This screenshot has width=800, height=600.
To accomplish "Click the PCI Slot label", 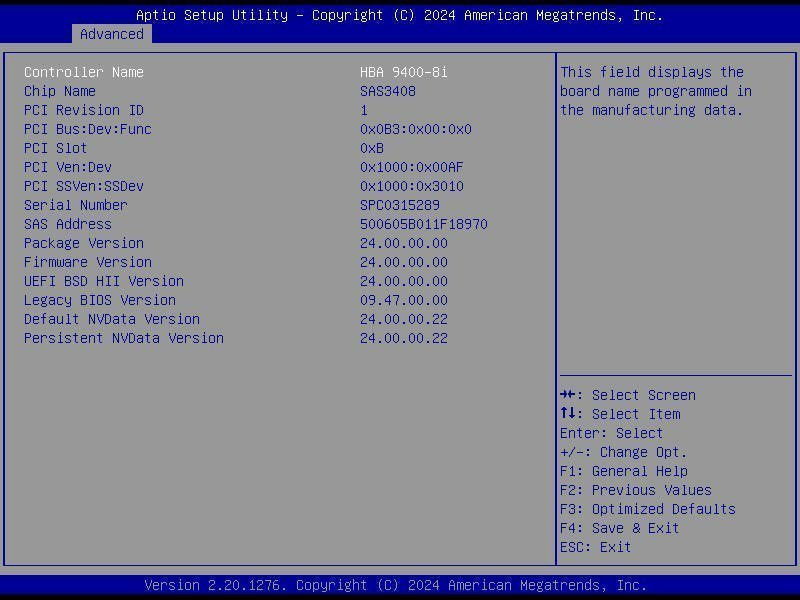I will [56, 148].
